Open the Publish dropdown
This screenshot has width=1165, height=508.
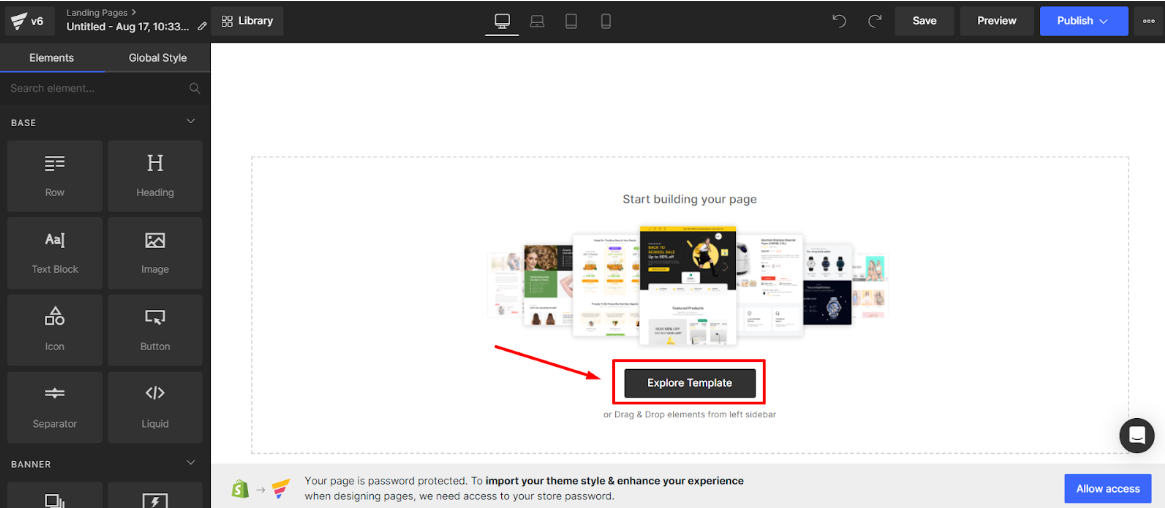(x=1083, y=21)
